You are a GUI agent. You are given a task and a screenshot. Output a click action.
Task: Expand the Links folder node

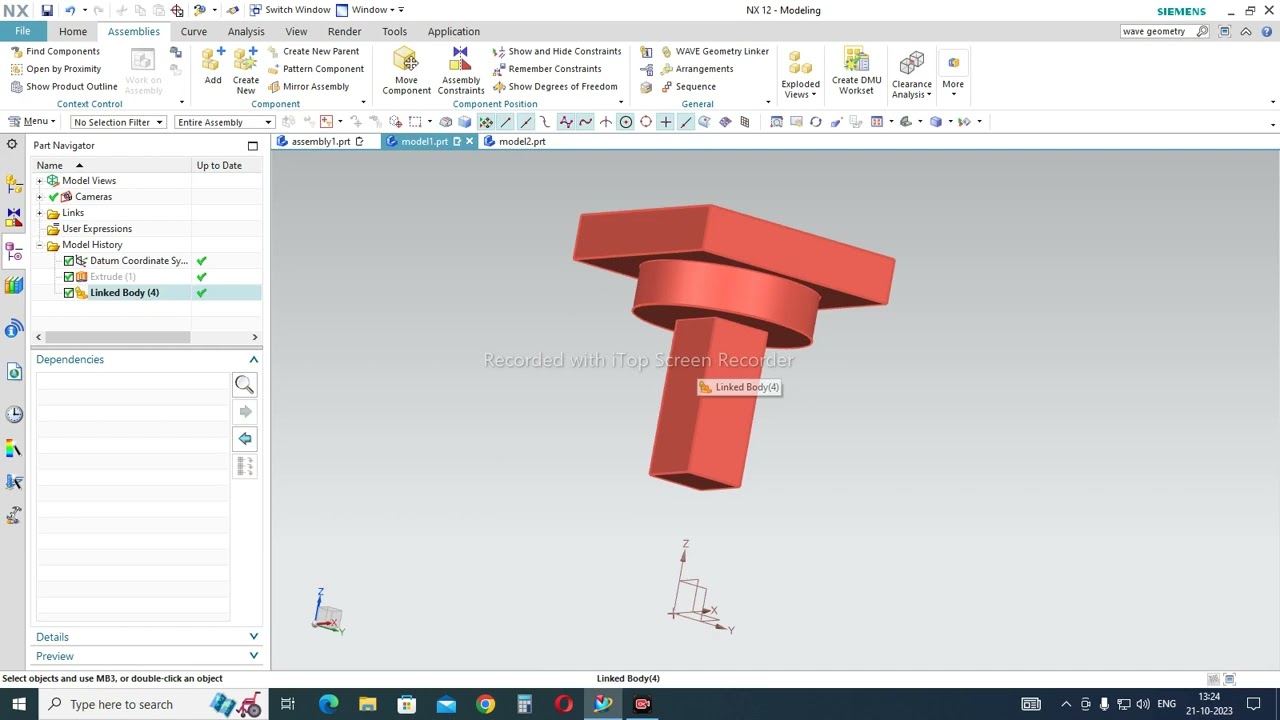[40, 213]
